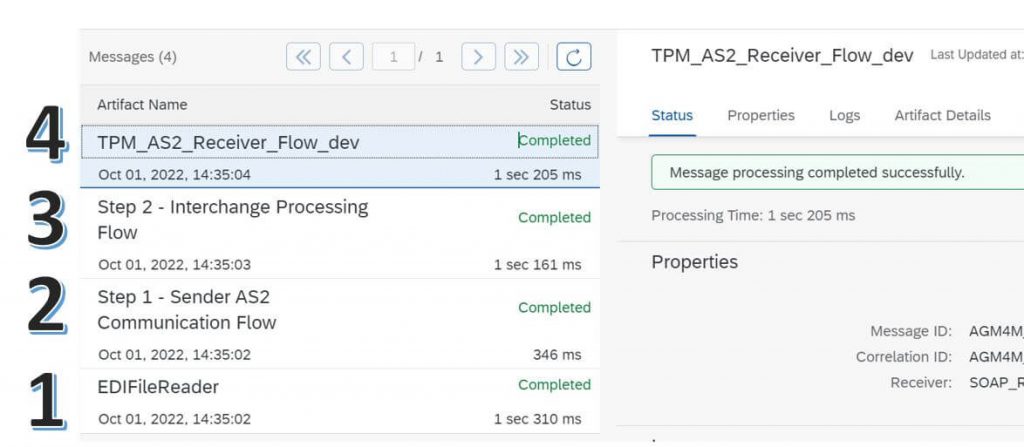
Task: Click Completed status of EDIFileReader
Action: pos(554,385)
